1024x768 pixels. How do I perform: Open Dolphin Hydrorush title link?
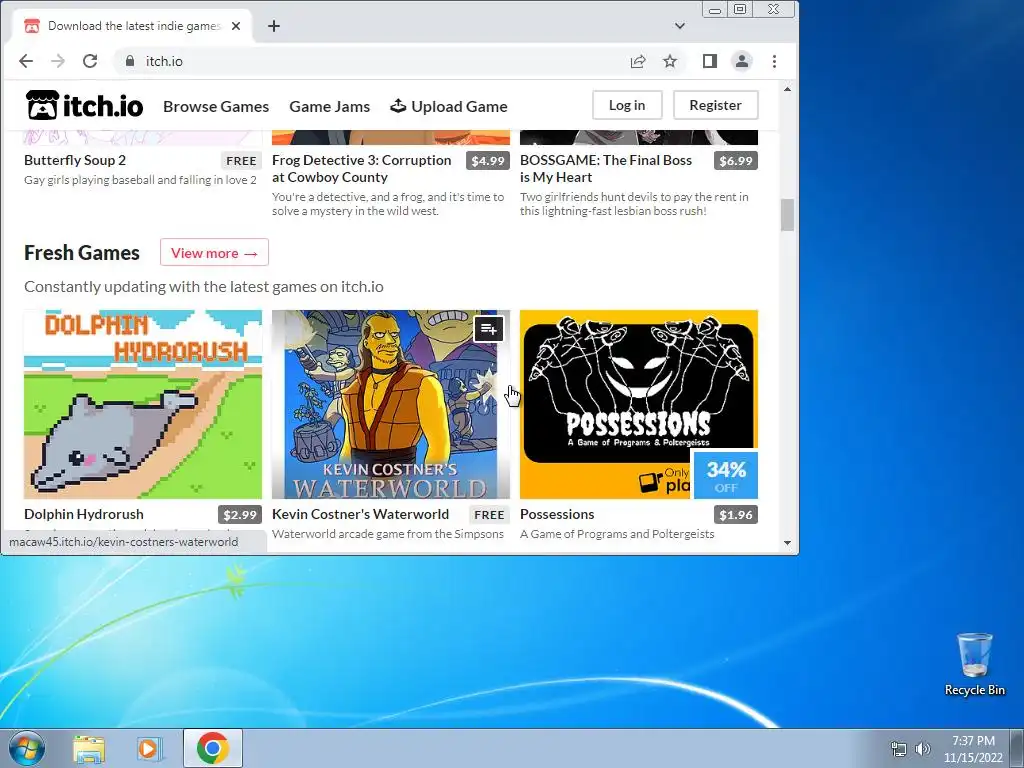pos(84,514)
